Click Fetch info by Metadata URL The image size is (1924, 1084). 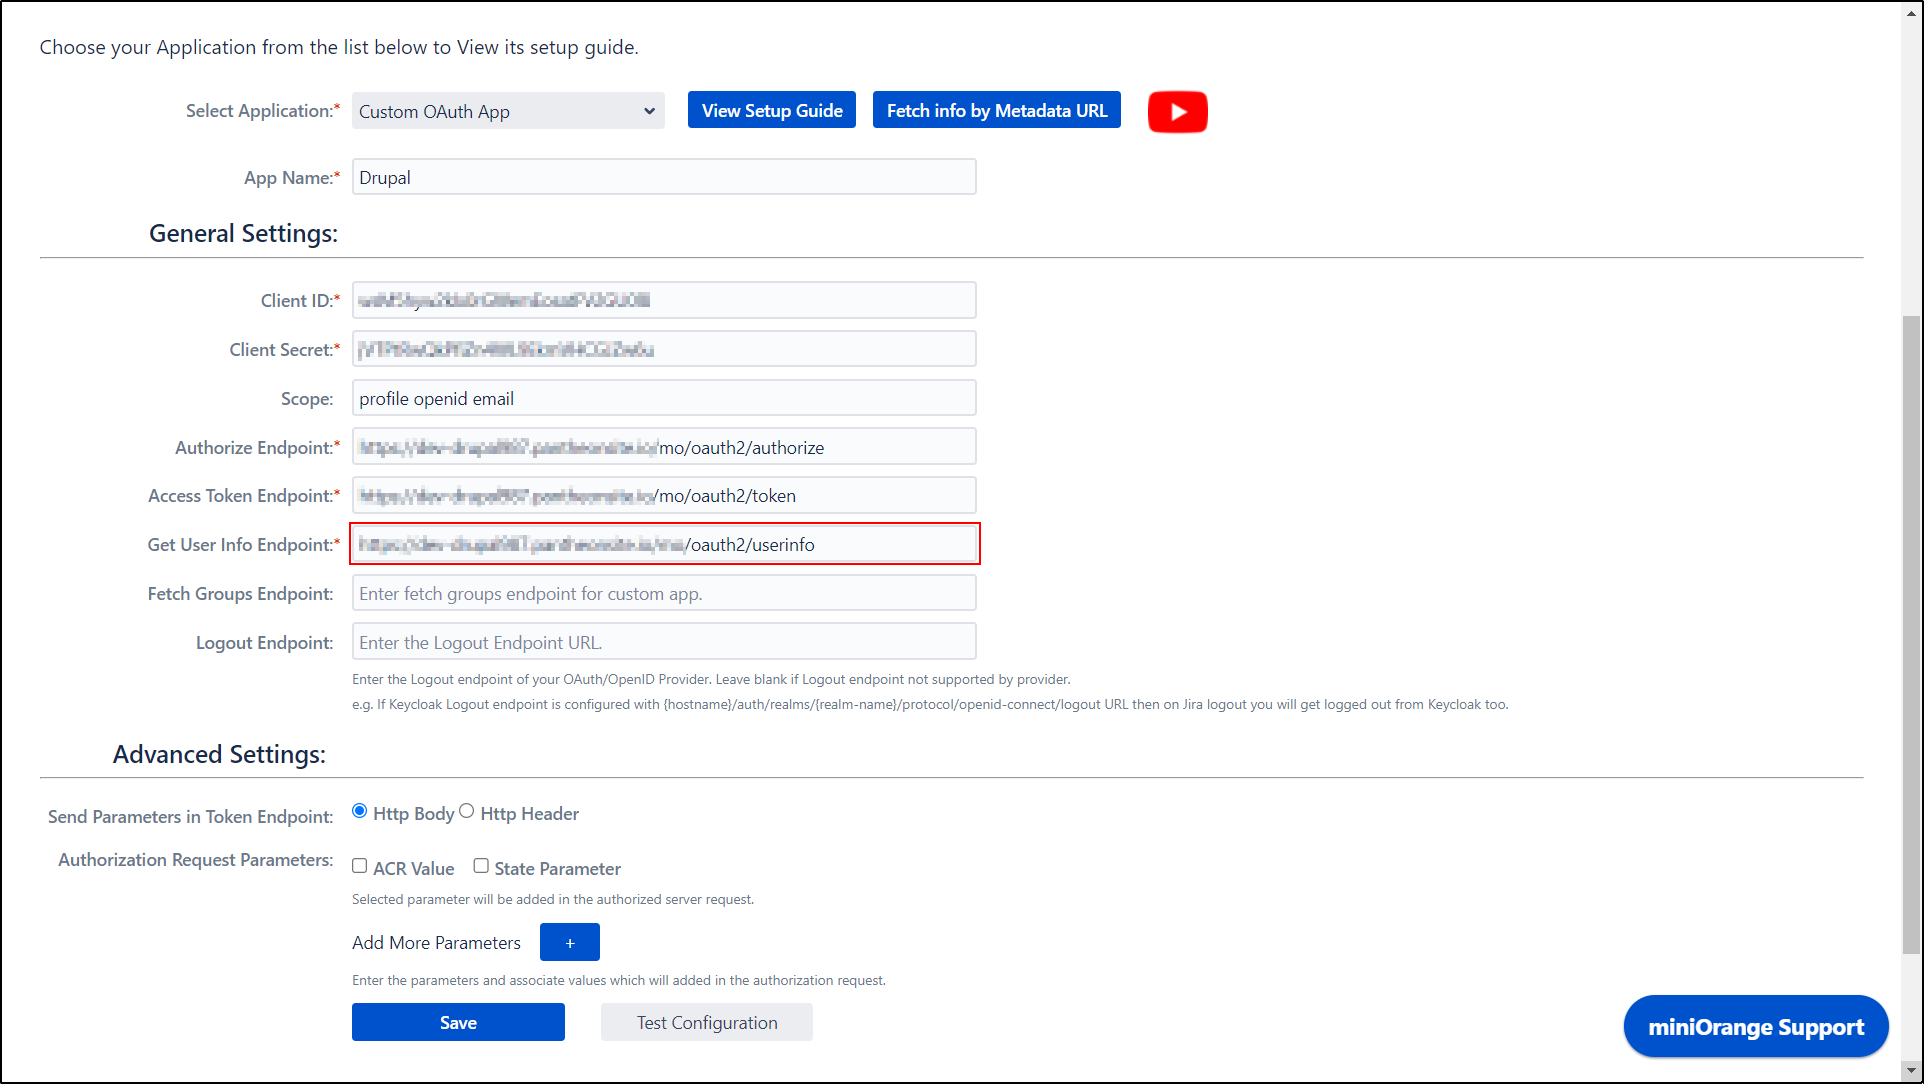995,109
